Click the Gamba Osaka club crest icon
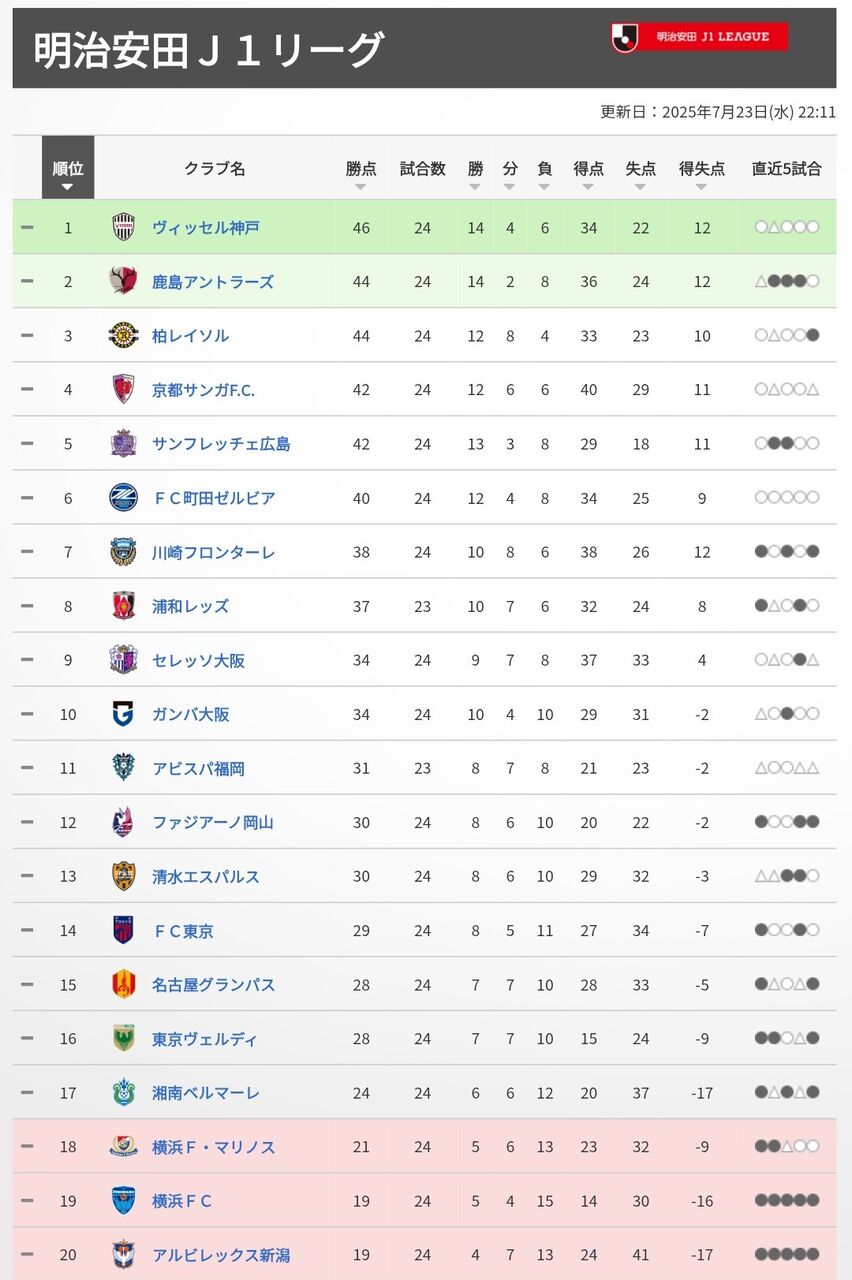The image size is (852, 1280). [x=123, y=714]
